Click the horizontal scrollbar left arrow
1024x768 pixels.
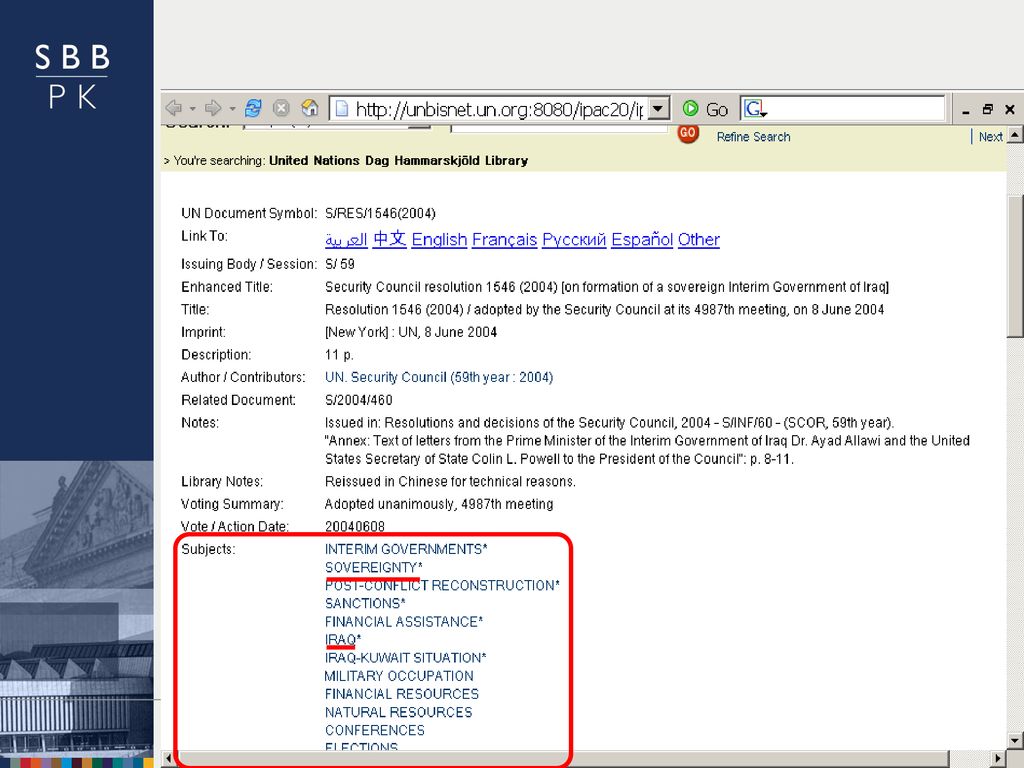[x=168, y=758]
